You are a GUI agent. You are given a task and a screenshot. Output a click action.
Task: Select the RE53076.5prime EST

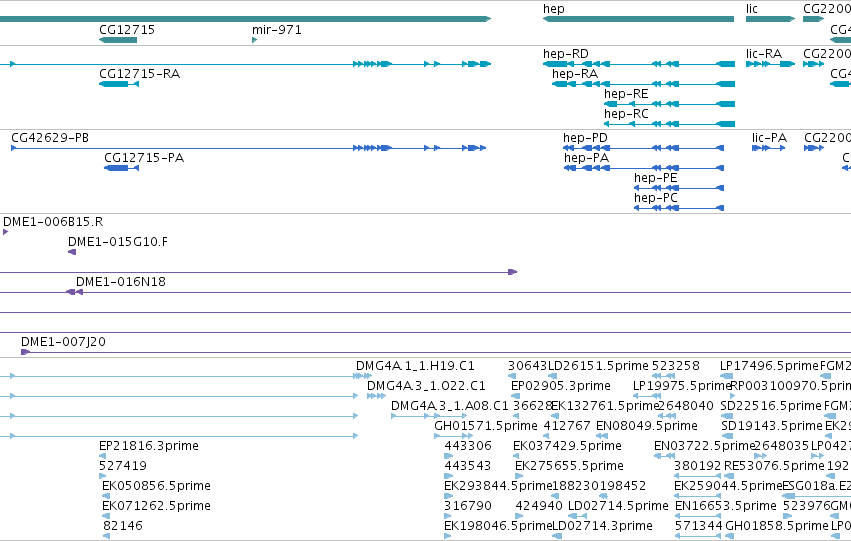[731, 476]
